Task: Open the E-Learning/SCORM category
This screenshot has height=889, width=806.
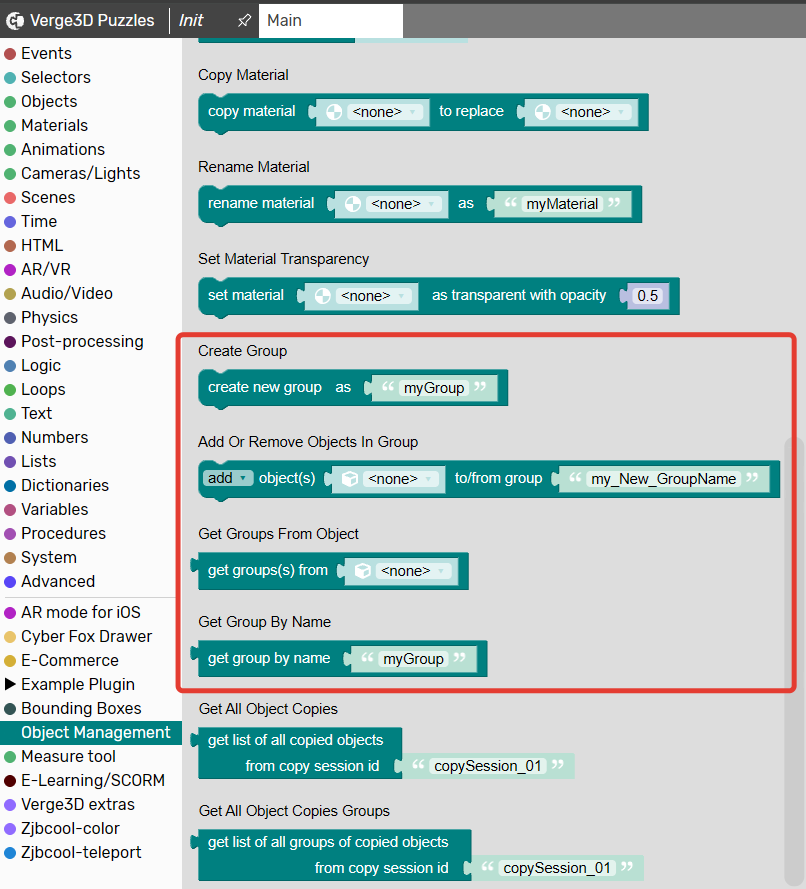Action: tap(92, 781)
